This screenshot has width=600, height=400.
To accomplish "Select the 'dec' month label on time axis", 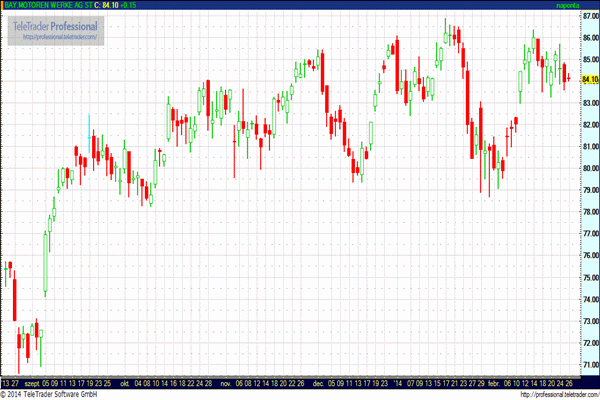I will coord(318,384).
